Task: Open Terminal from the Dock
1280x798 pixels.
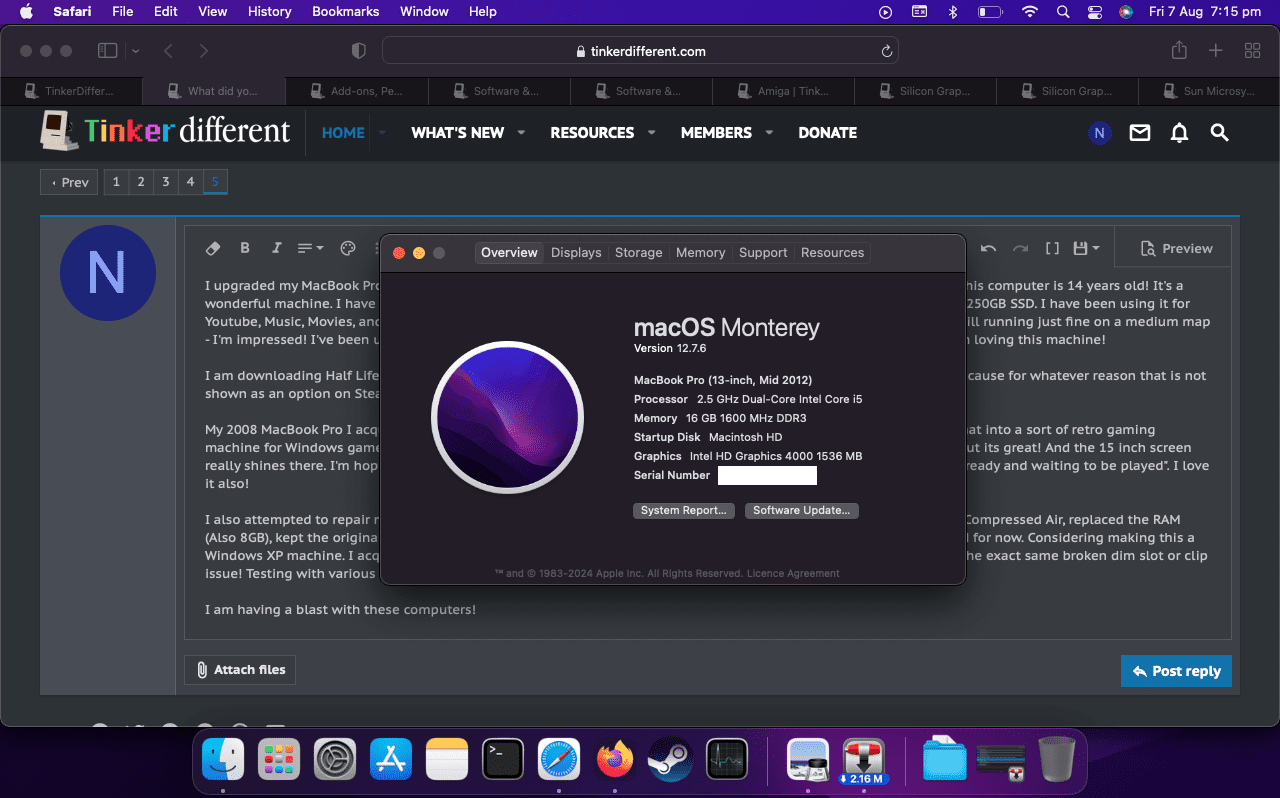Action: (503, 759)
